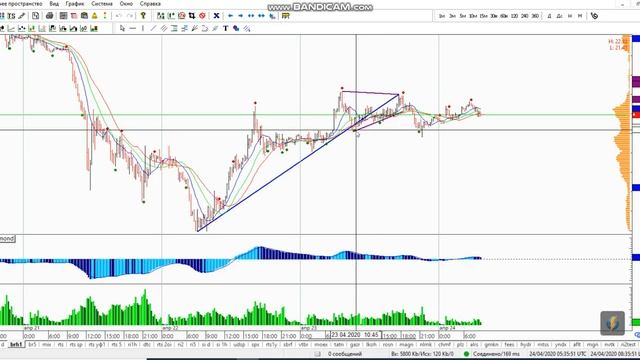This screenshot has width=640, height=360.
Task: Click the phone-like icon right of timeframes
Action: pos(594,16)
